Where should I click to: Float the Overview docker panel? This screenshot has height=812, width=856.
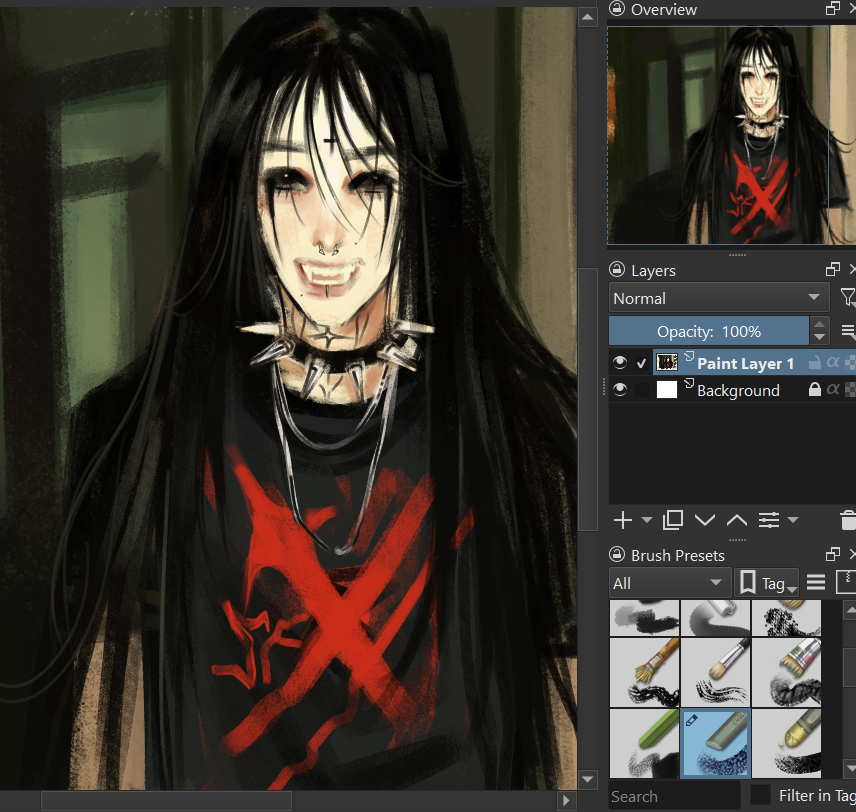point(832,9)
